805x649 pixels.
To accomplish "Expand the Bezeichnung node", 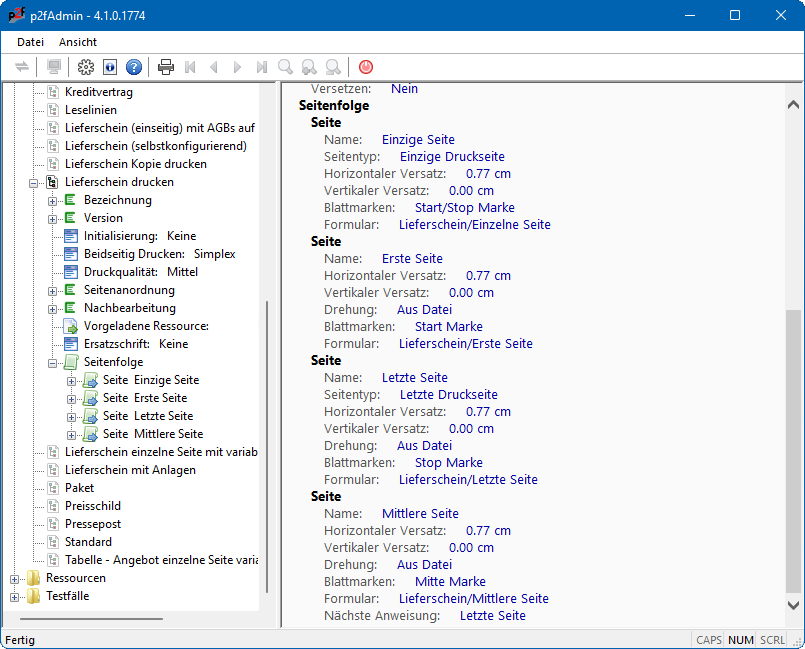I will coord(52,201).
